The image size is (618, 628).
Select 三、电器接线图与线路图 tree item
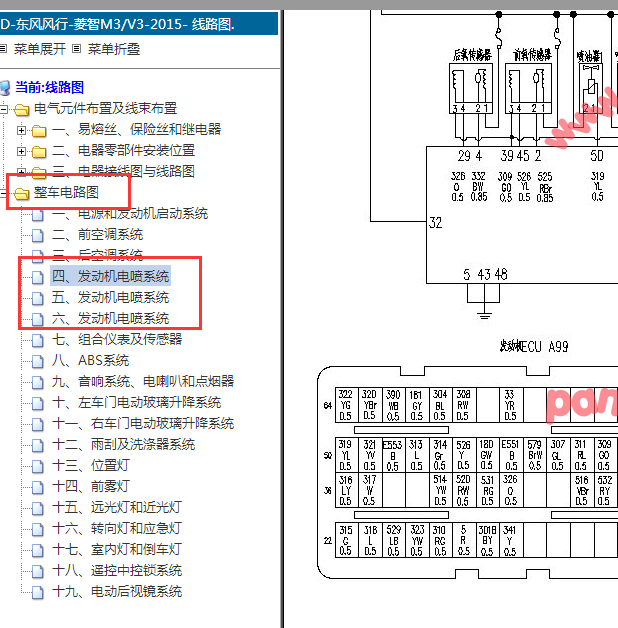click(123, 171)
